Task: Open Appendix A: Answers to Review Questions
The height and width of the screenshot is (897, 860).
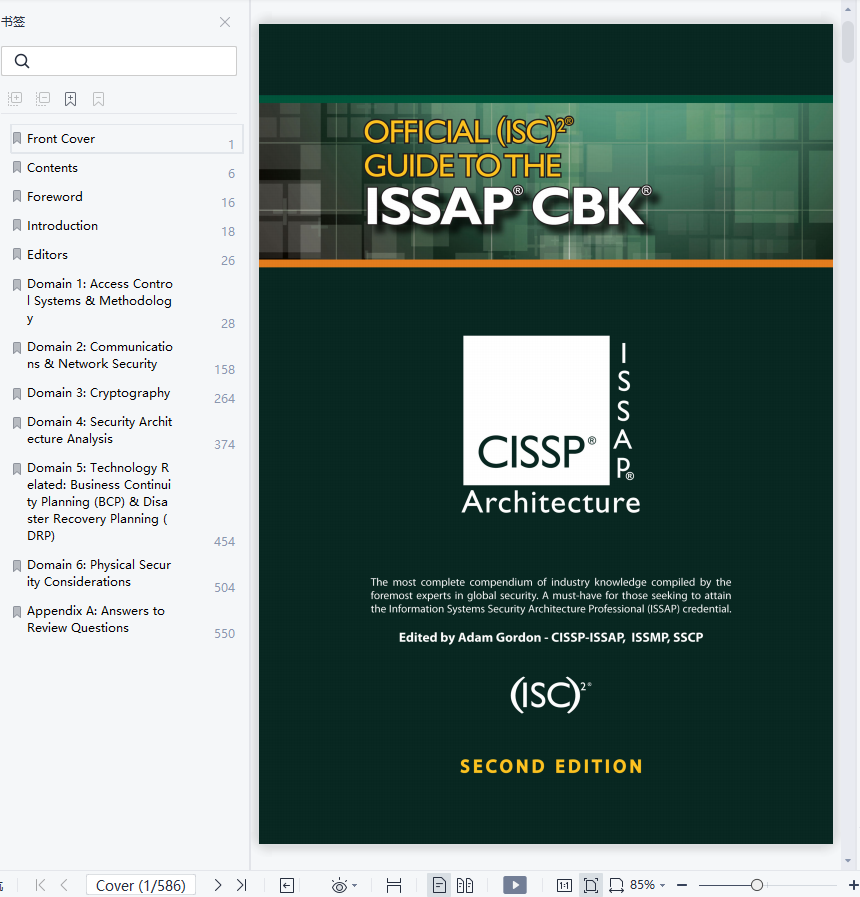Action: tap(126, 619)
